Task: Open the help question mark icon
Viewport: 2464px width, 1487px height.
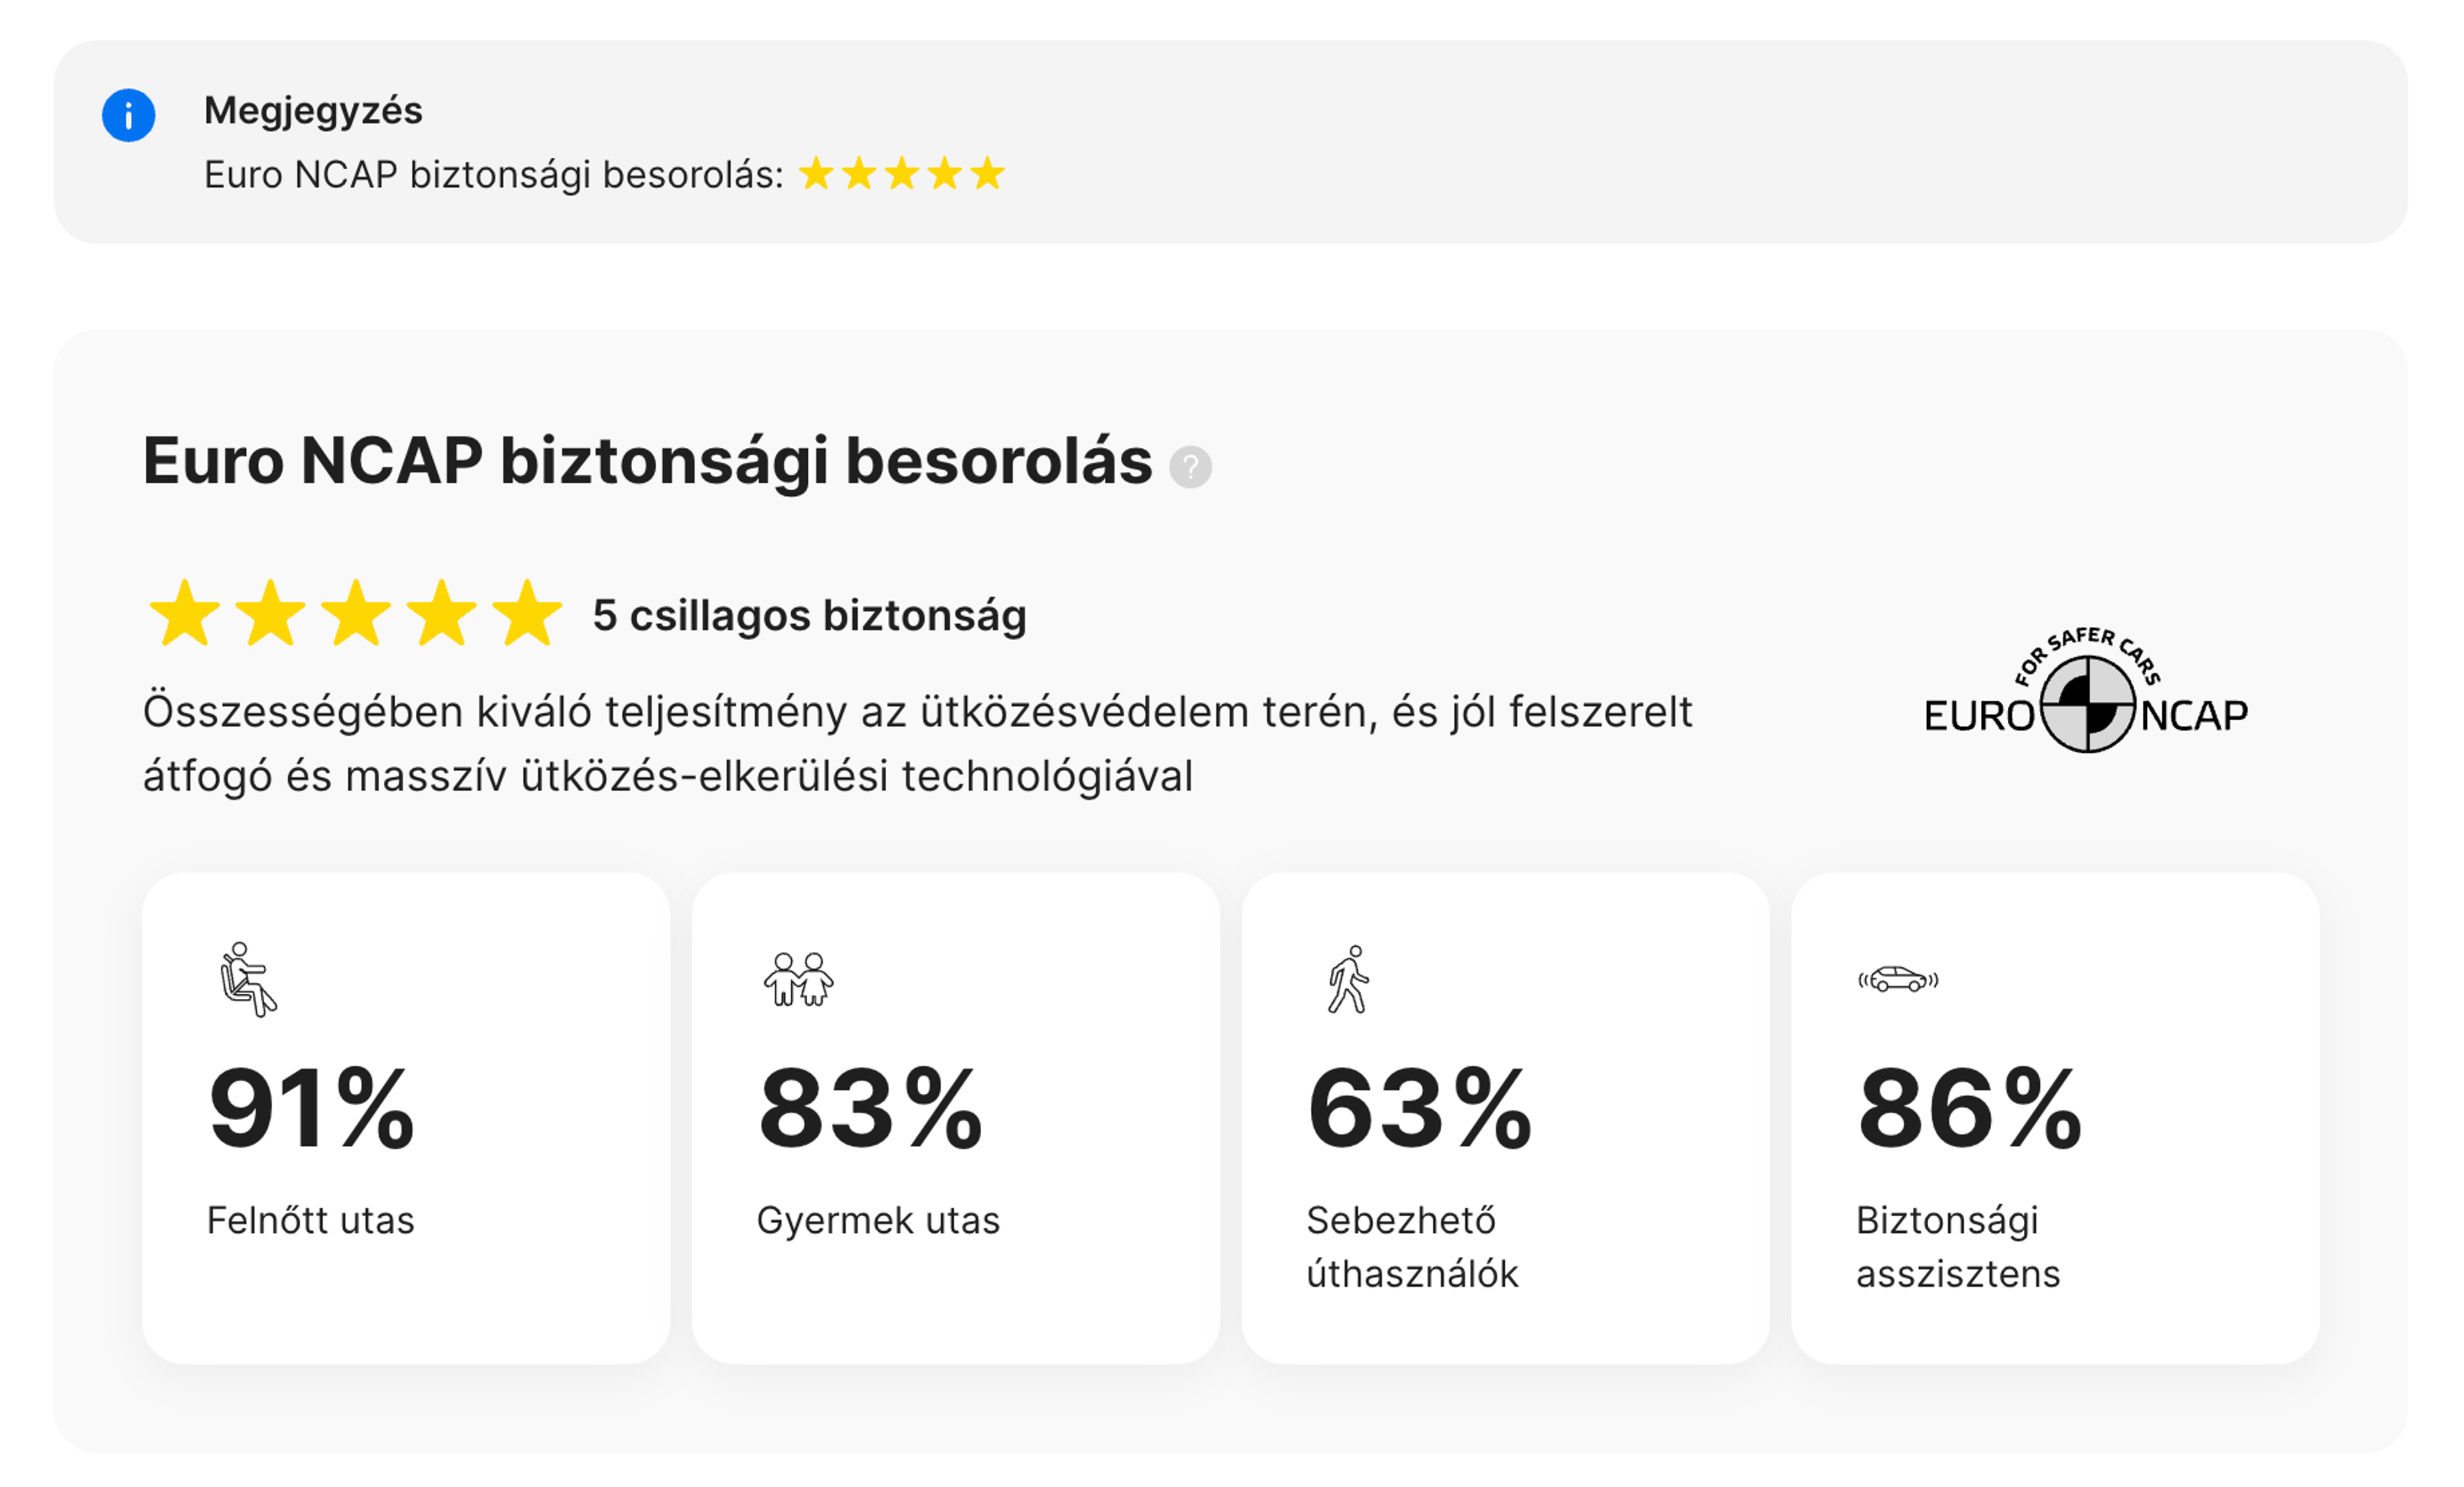Action: click(1190, 467)
